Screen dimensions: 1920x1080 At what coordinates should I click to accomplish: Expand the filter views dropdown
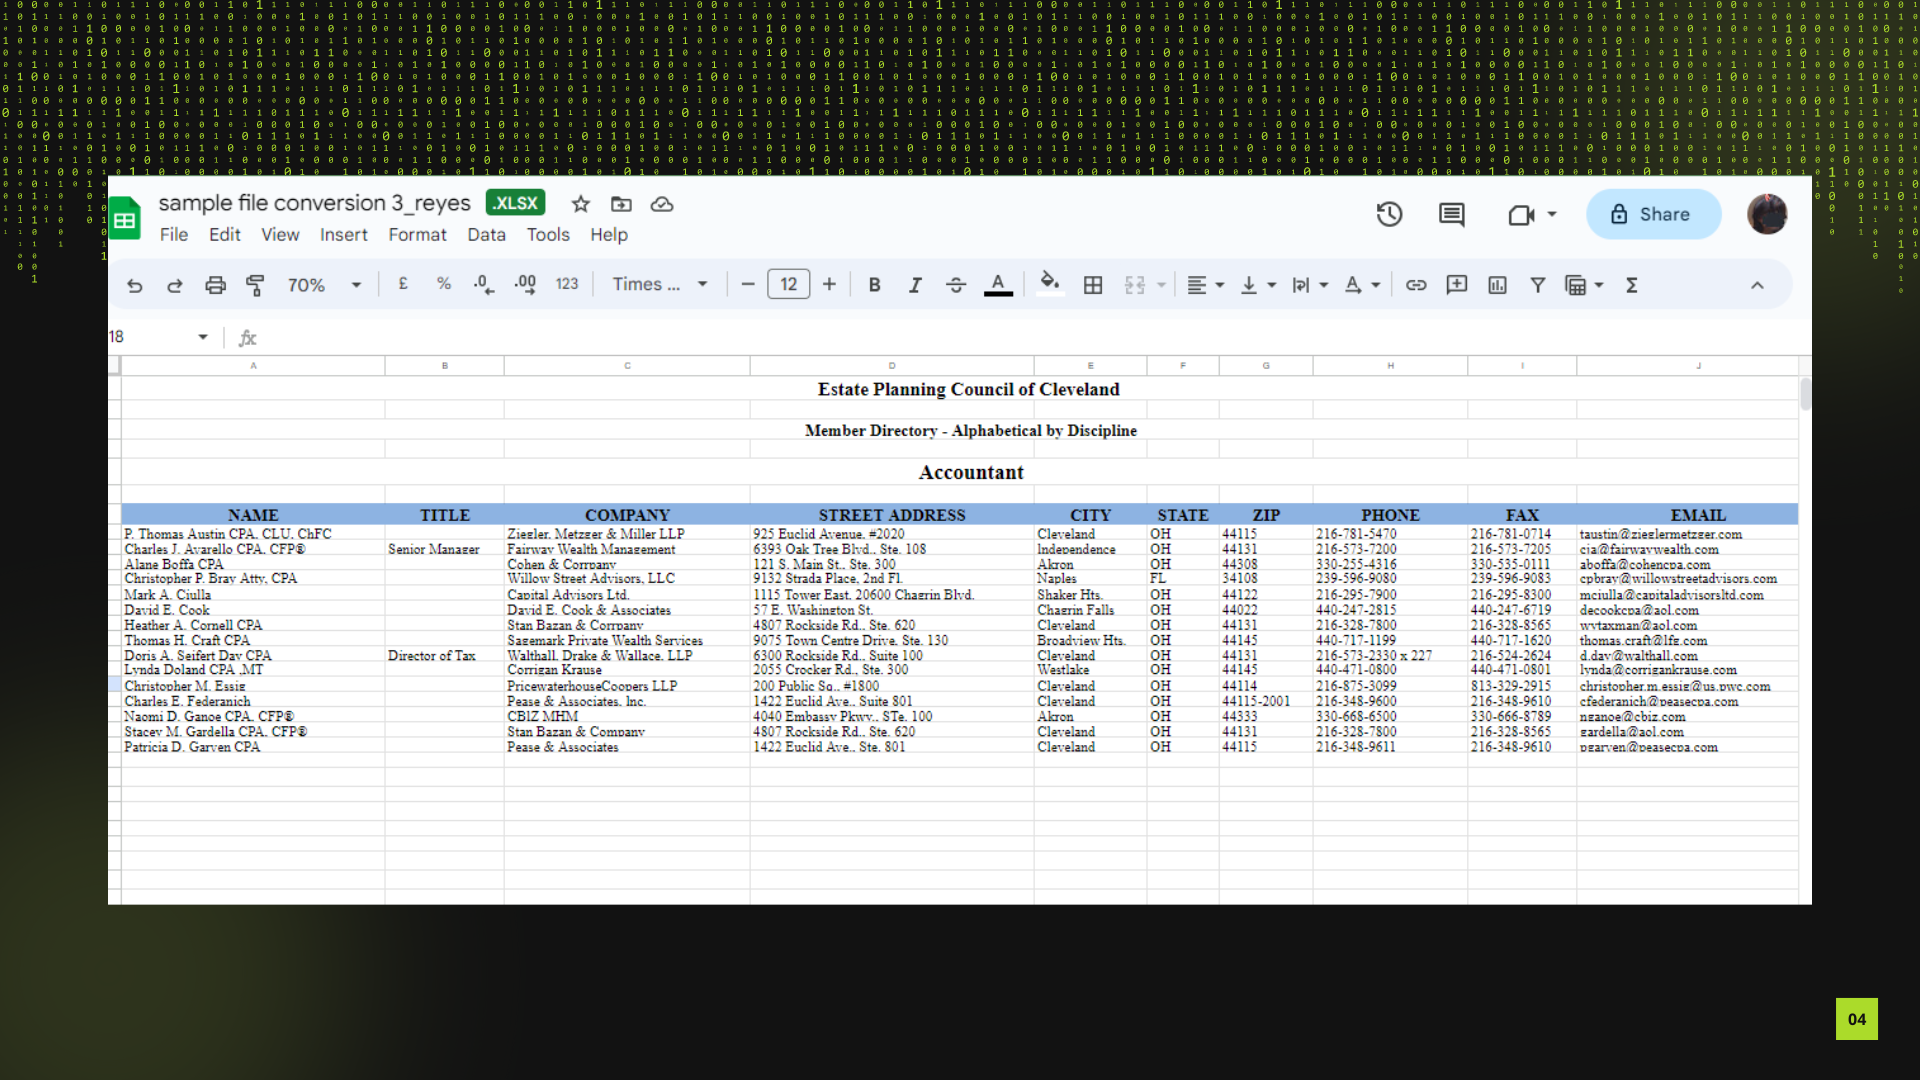pos(1599,285)
